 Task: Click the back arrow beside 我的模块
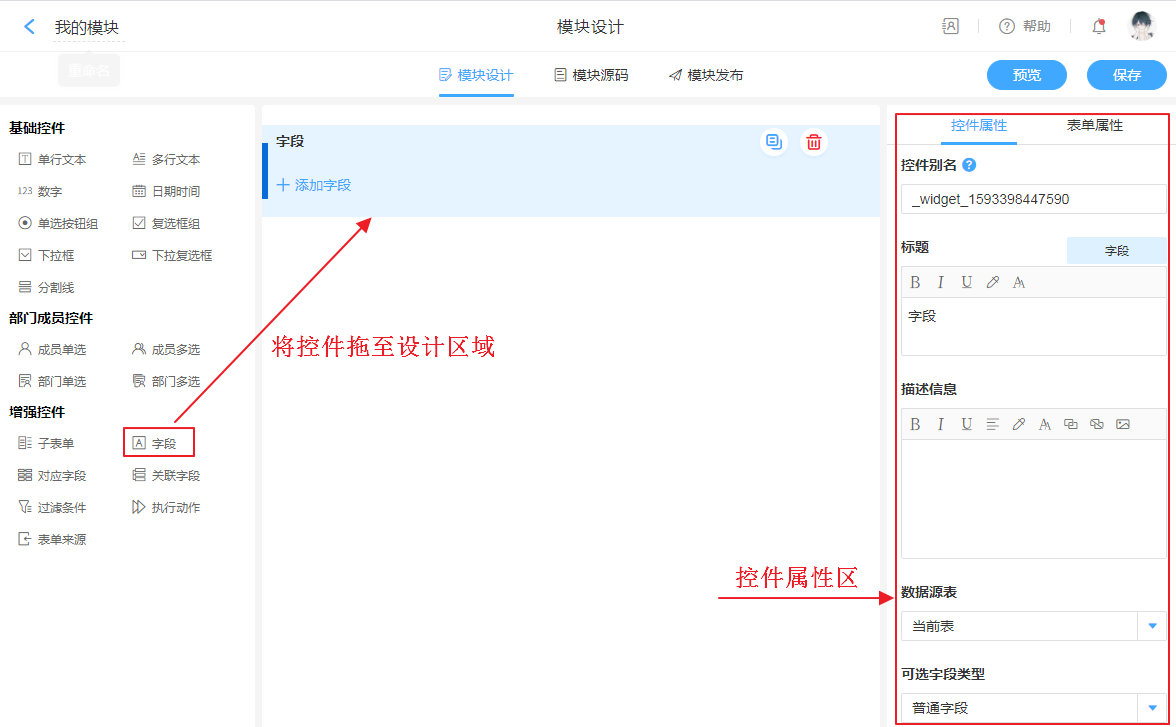(29, 27)
